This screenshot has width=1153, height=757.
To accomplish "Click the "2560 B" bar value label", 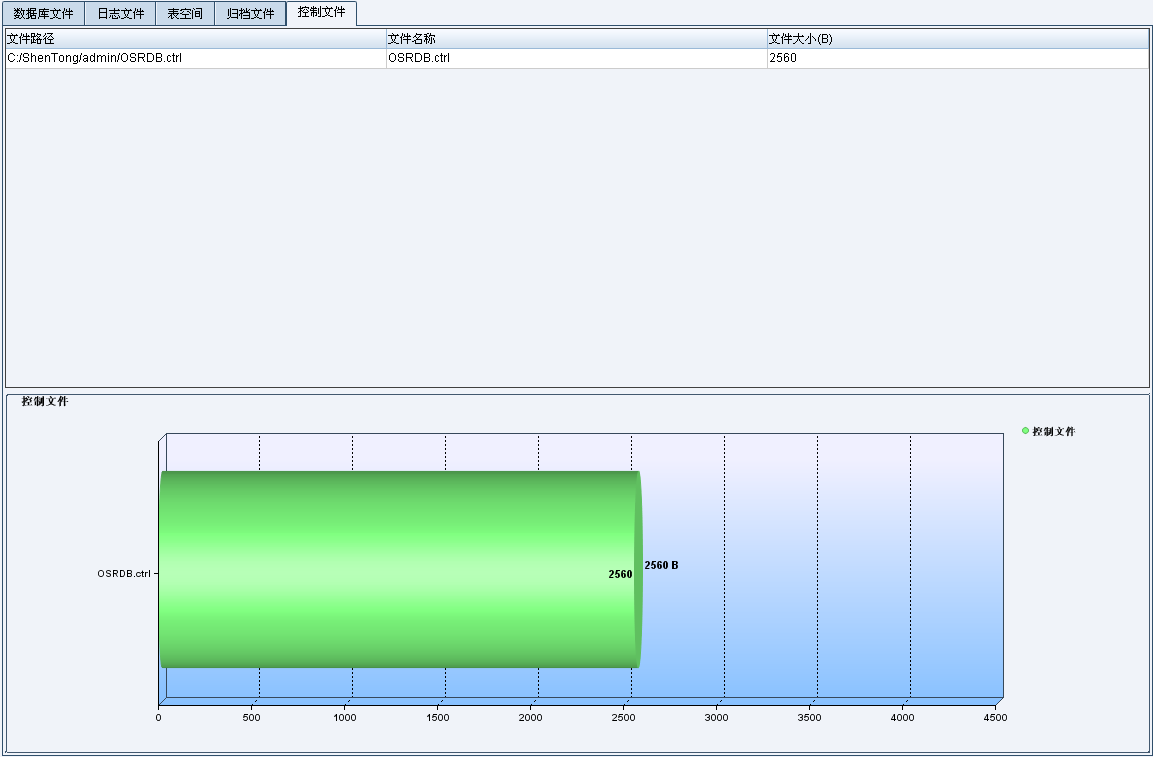I will pos(661,565).
